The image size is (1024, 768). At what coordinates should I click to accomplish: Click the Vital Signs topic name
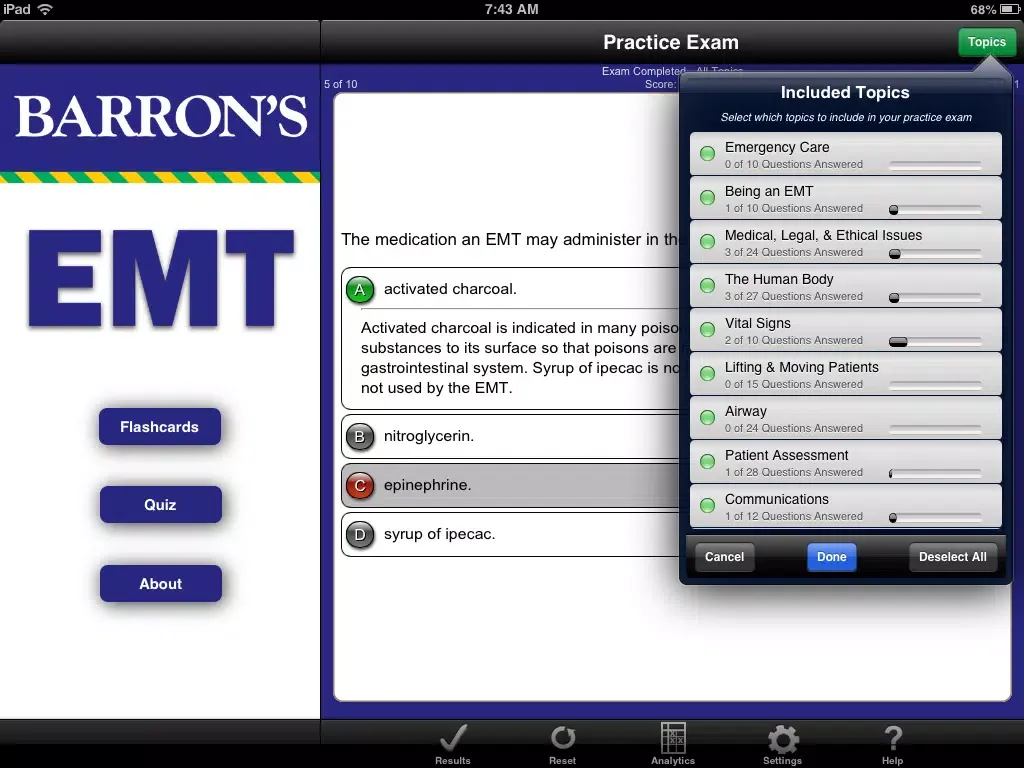(x=758, y=323)
